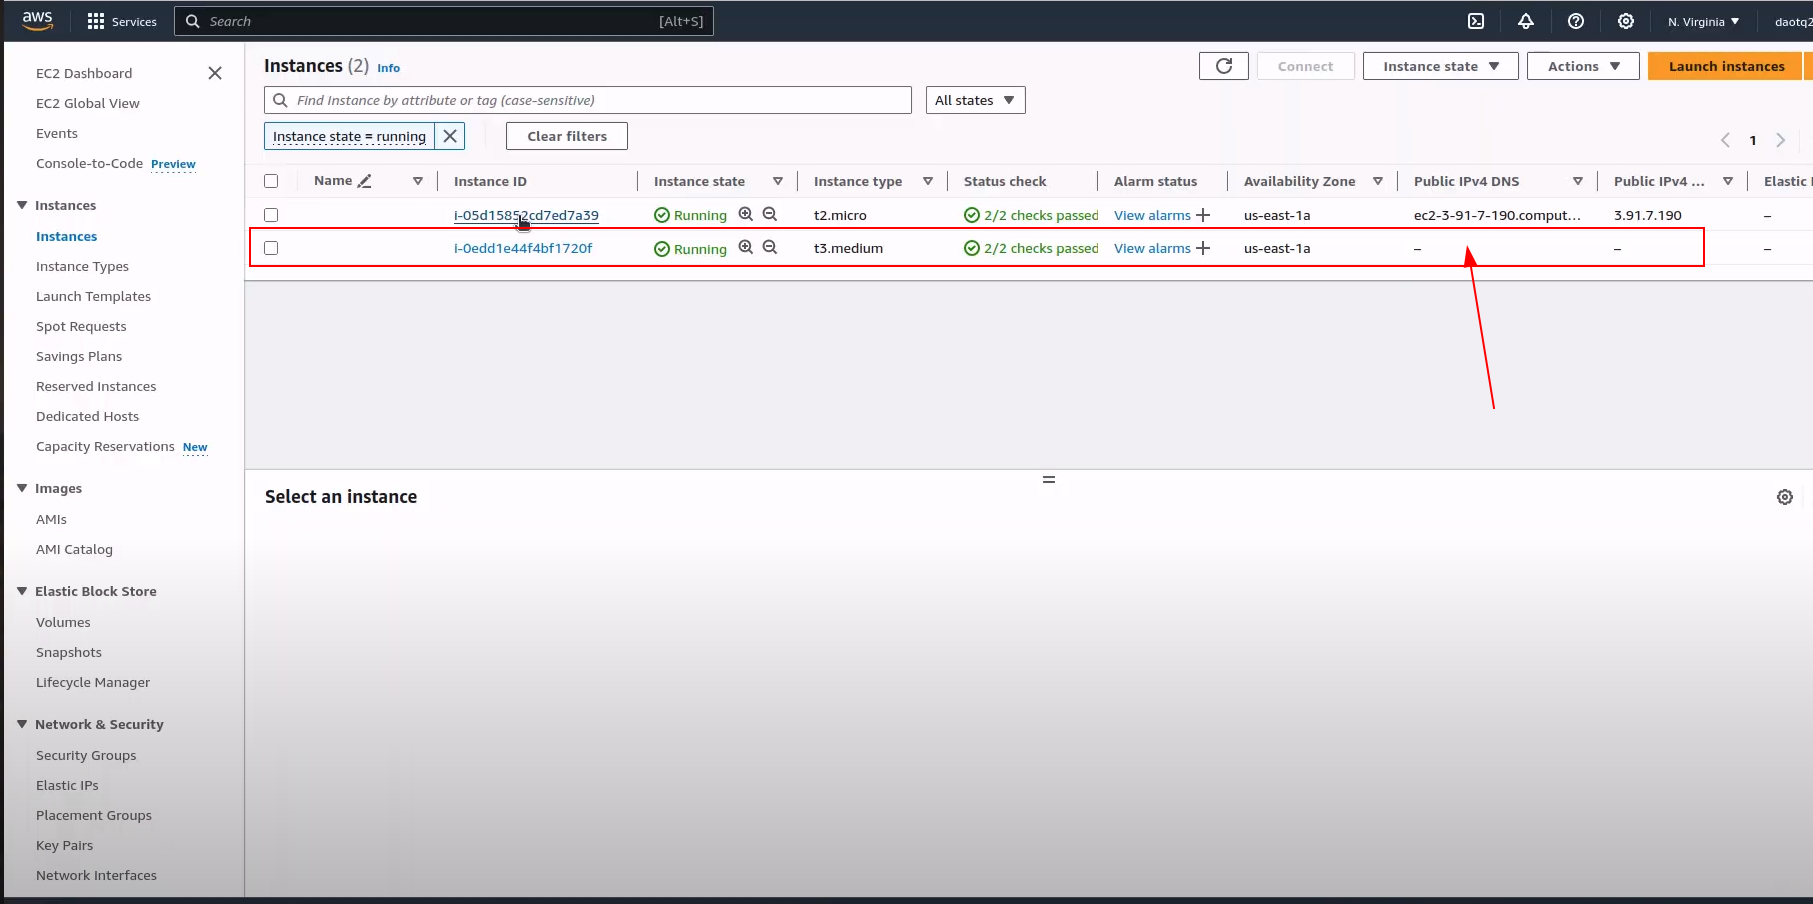
Task: Click View alarms for t3.medium instance
Action: [x=1152, y=248]
